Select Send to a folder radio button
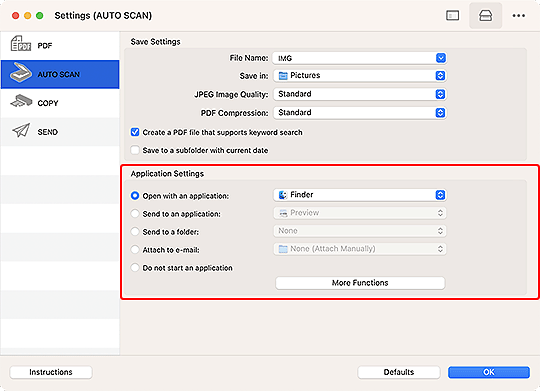Screen dimensions: 540x391 [135, 231]
